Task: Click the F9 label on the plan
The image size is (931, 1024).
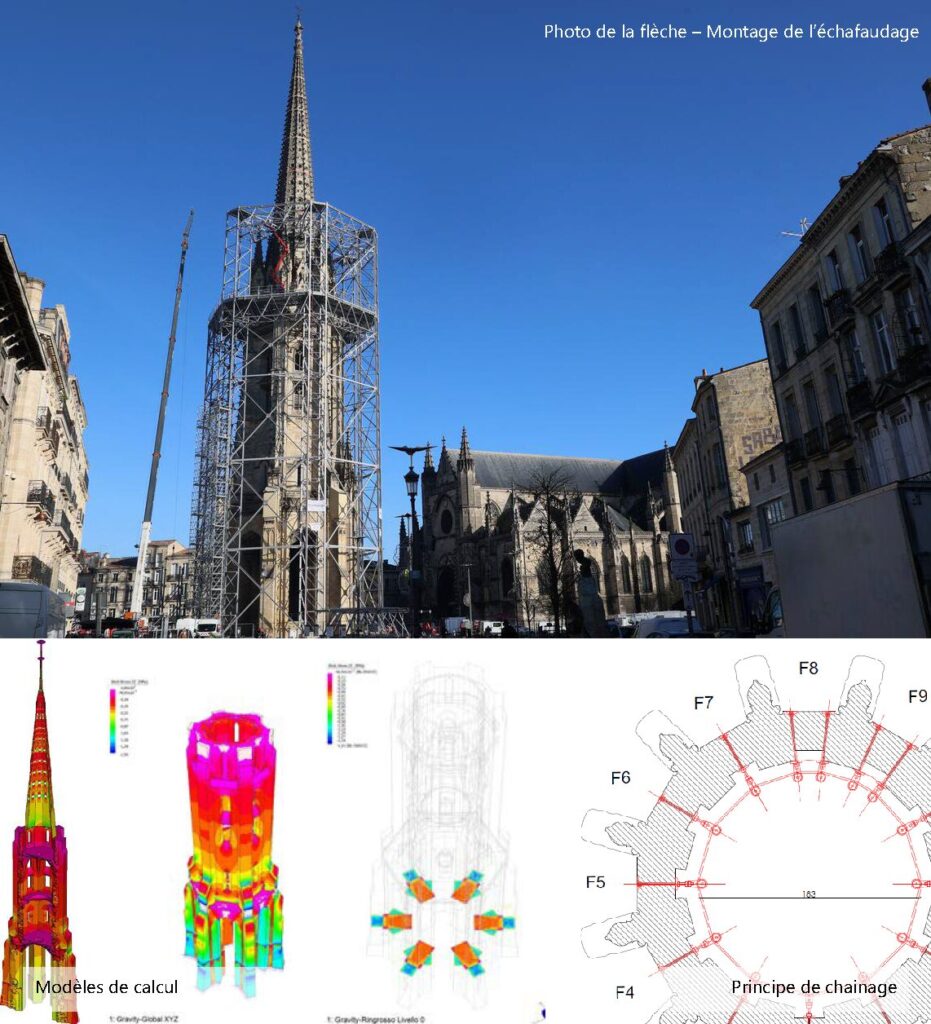Action: (x=917, y=697)
